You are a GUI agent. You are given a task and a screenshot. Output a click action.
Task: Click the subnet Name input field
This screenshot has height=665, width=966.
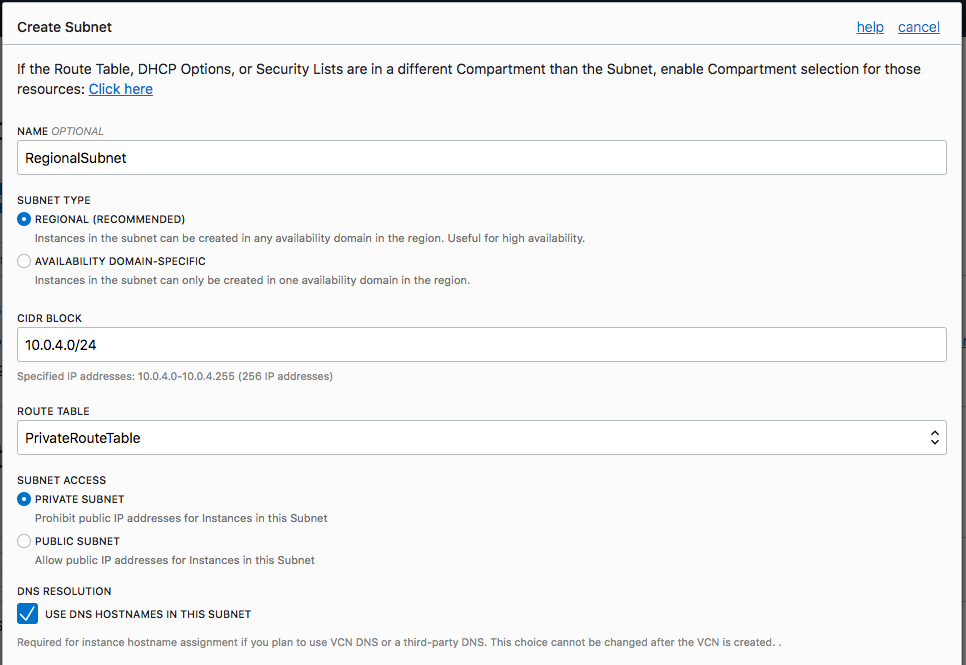[x=482, y=157]
